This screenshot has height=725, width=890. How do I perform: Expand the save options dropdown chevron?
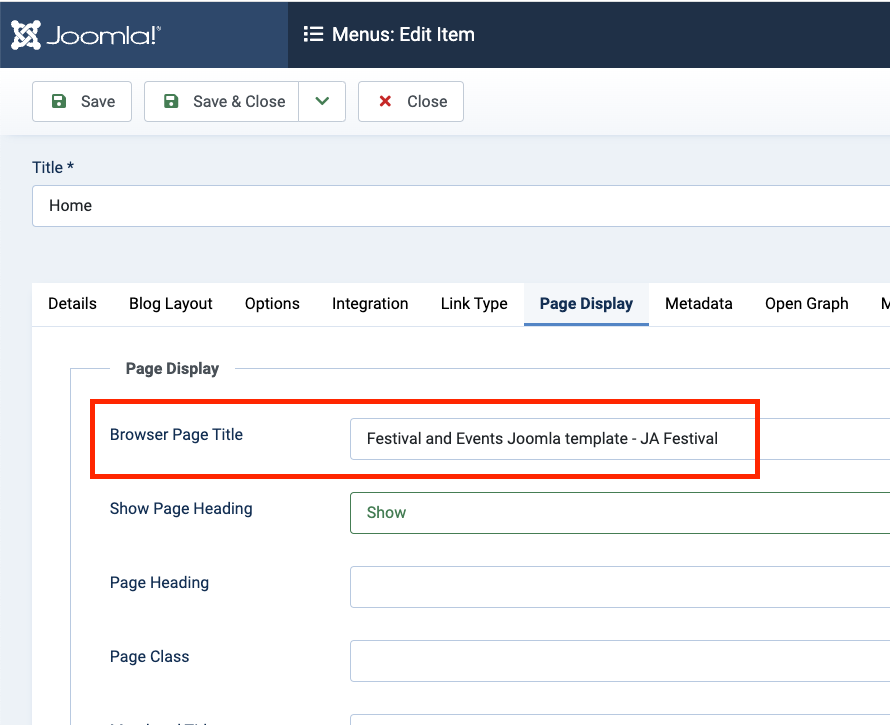tap(322, 102)
